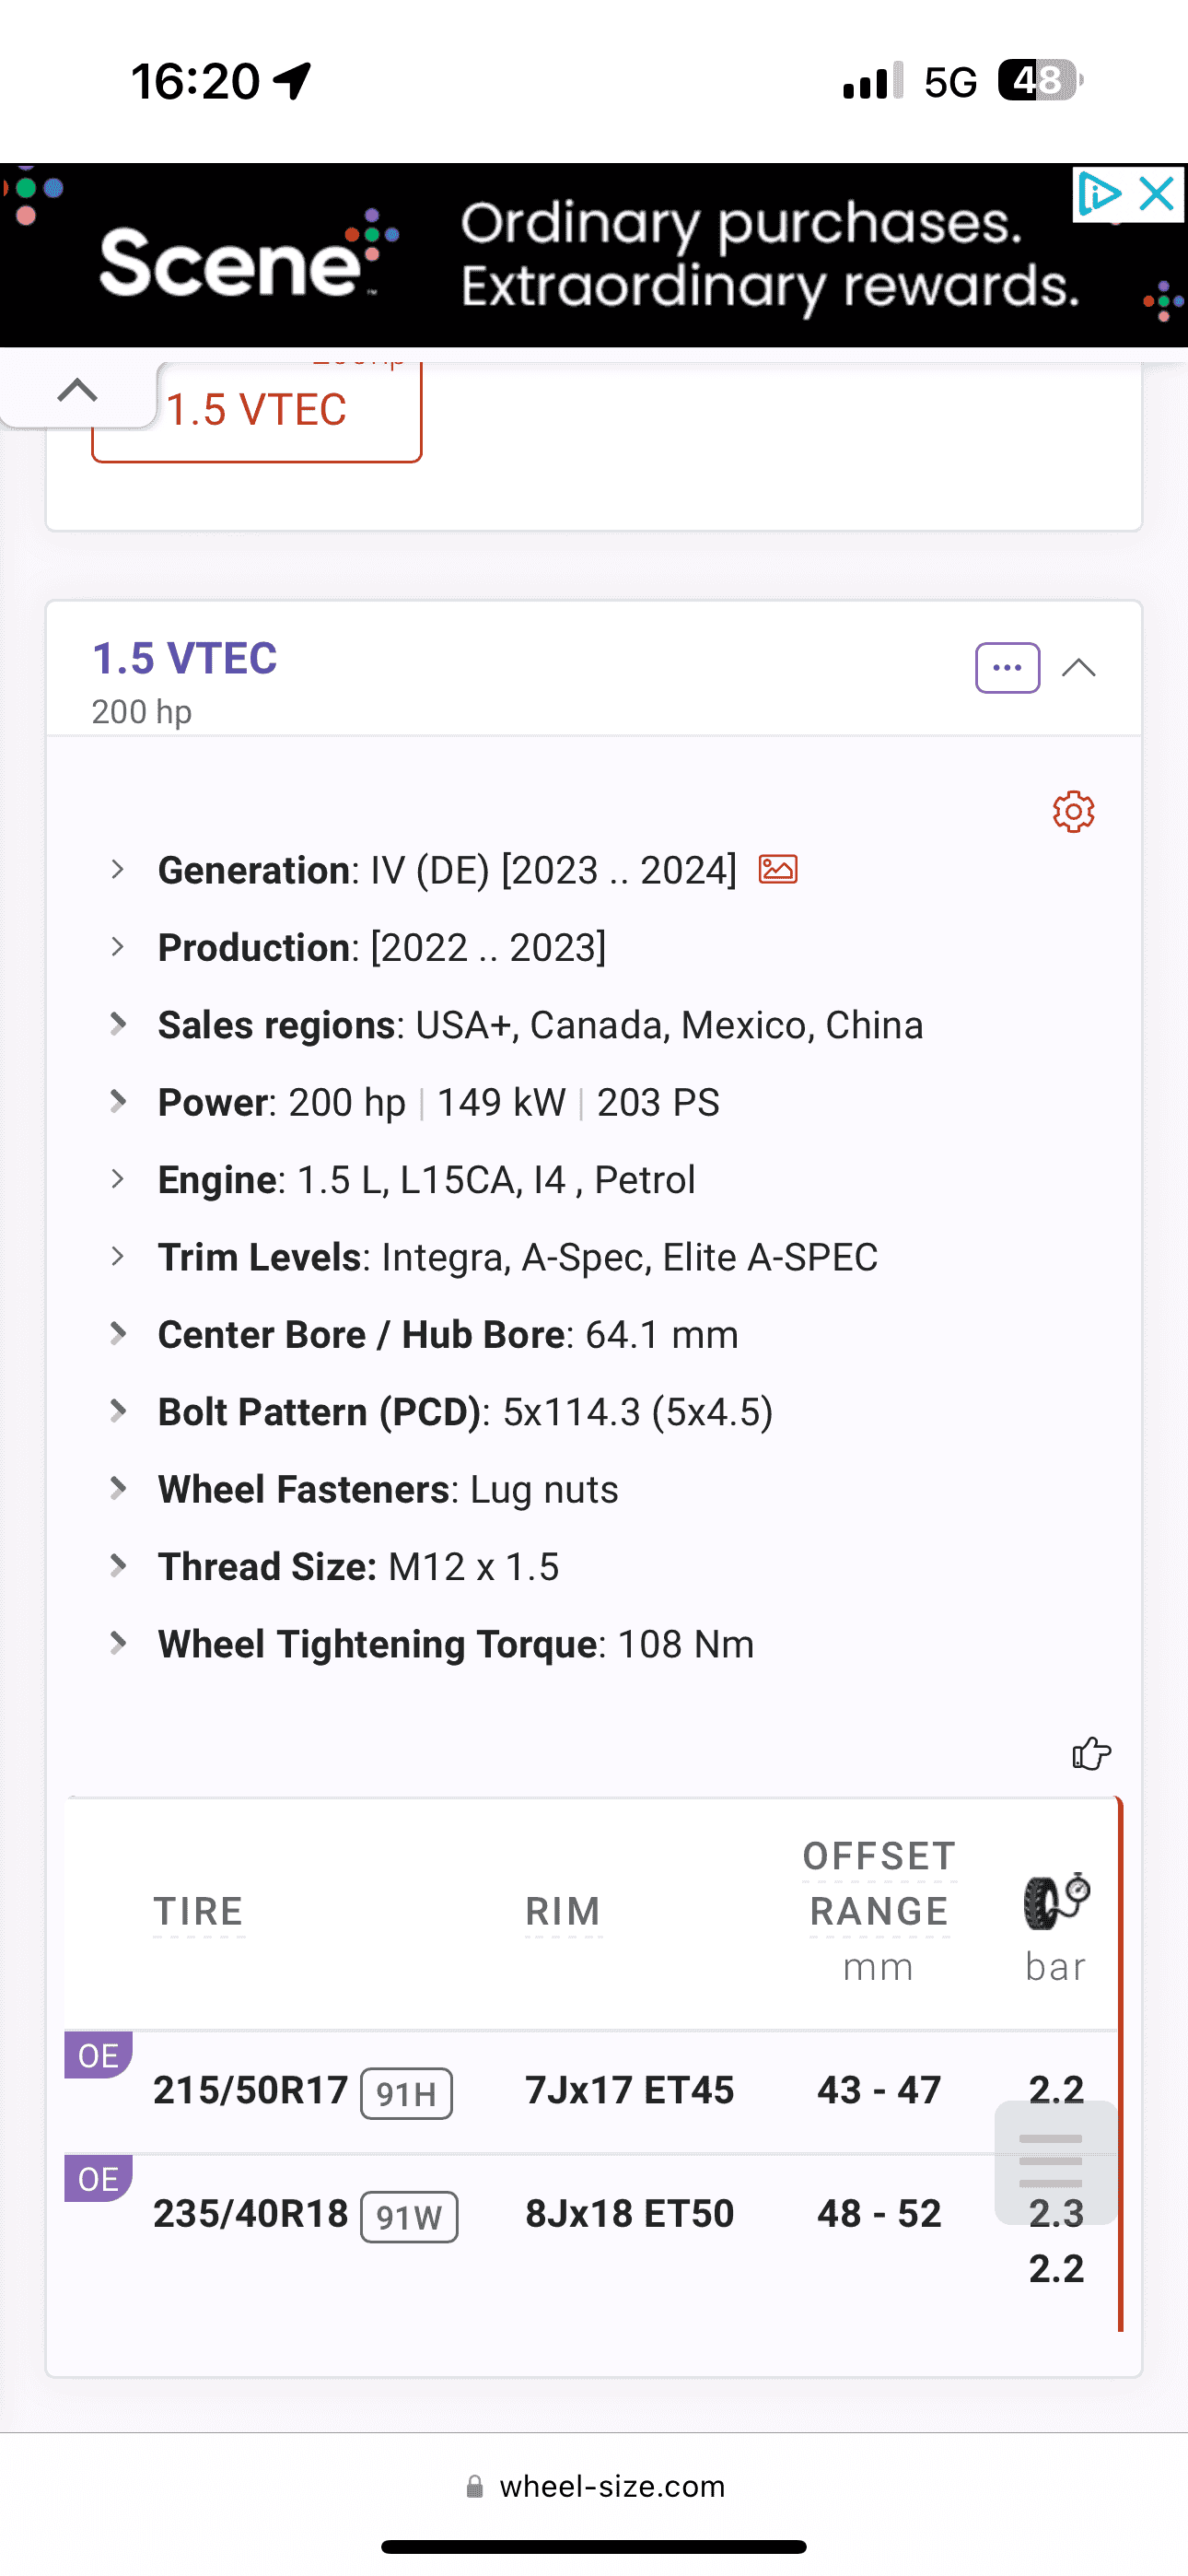The width and height of the screenshot is (1188, 2576).
Task: Expand the Wheel Tightening Torque row
Action: click(118, 1643)
